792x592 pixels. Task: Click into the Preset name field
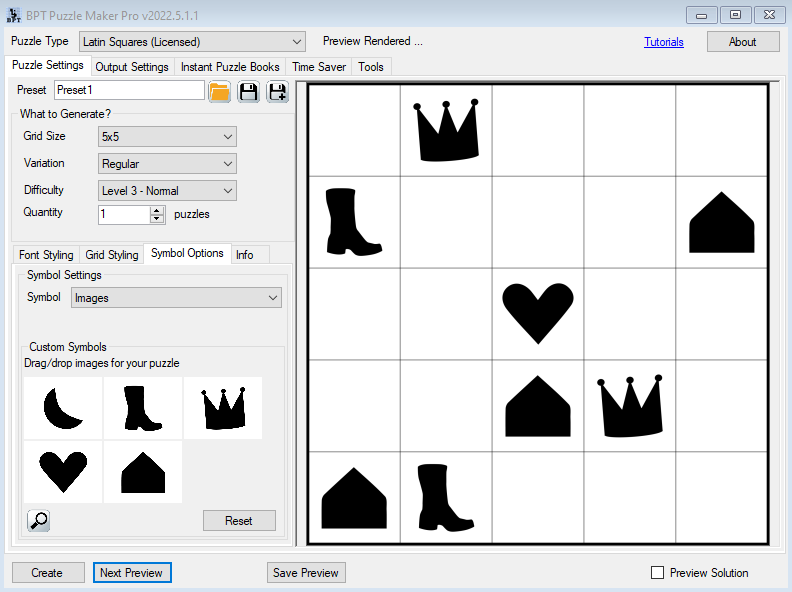[129, 90]
